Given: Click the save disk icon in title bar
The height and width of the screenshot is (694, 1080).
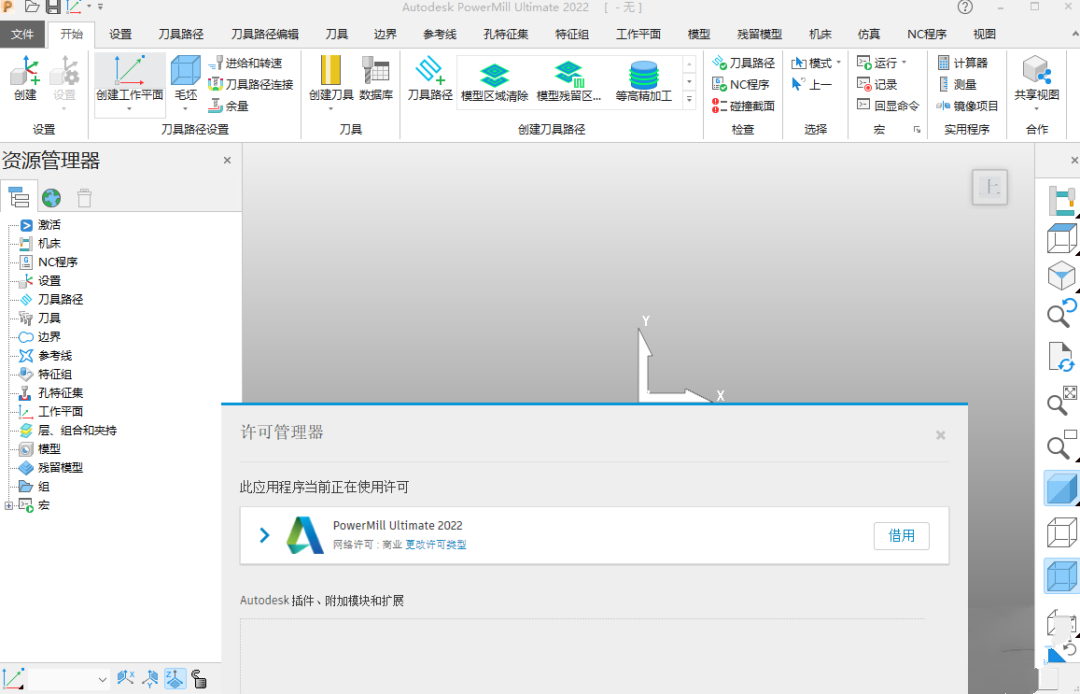Looking at the screenshot, I should point(53,7).
